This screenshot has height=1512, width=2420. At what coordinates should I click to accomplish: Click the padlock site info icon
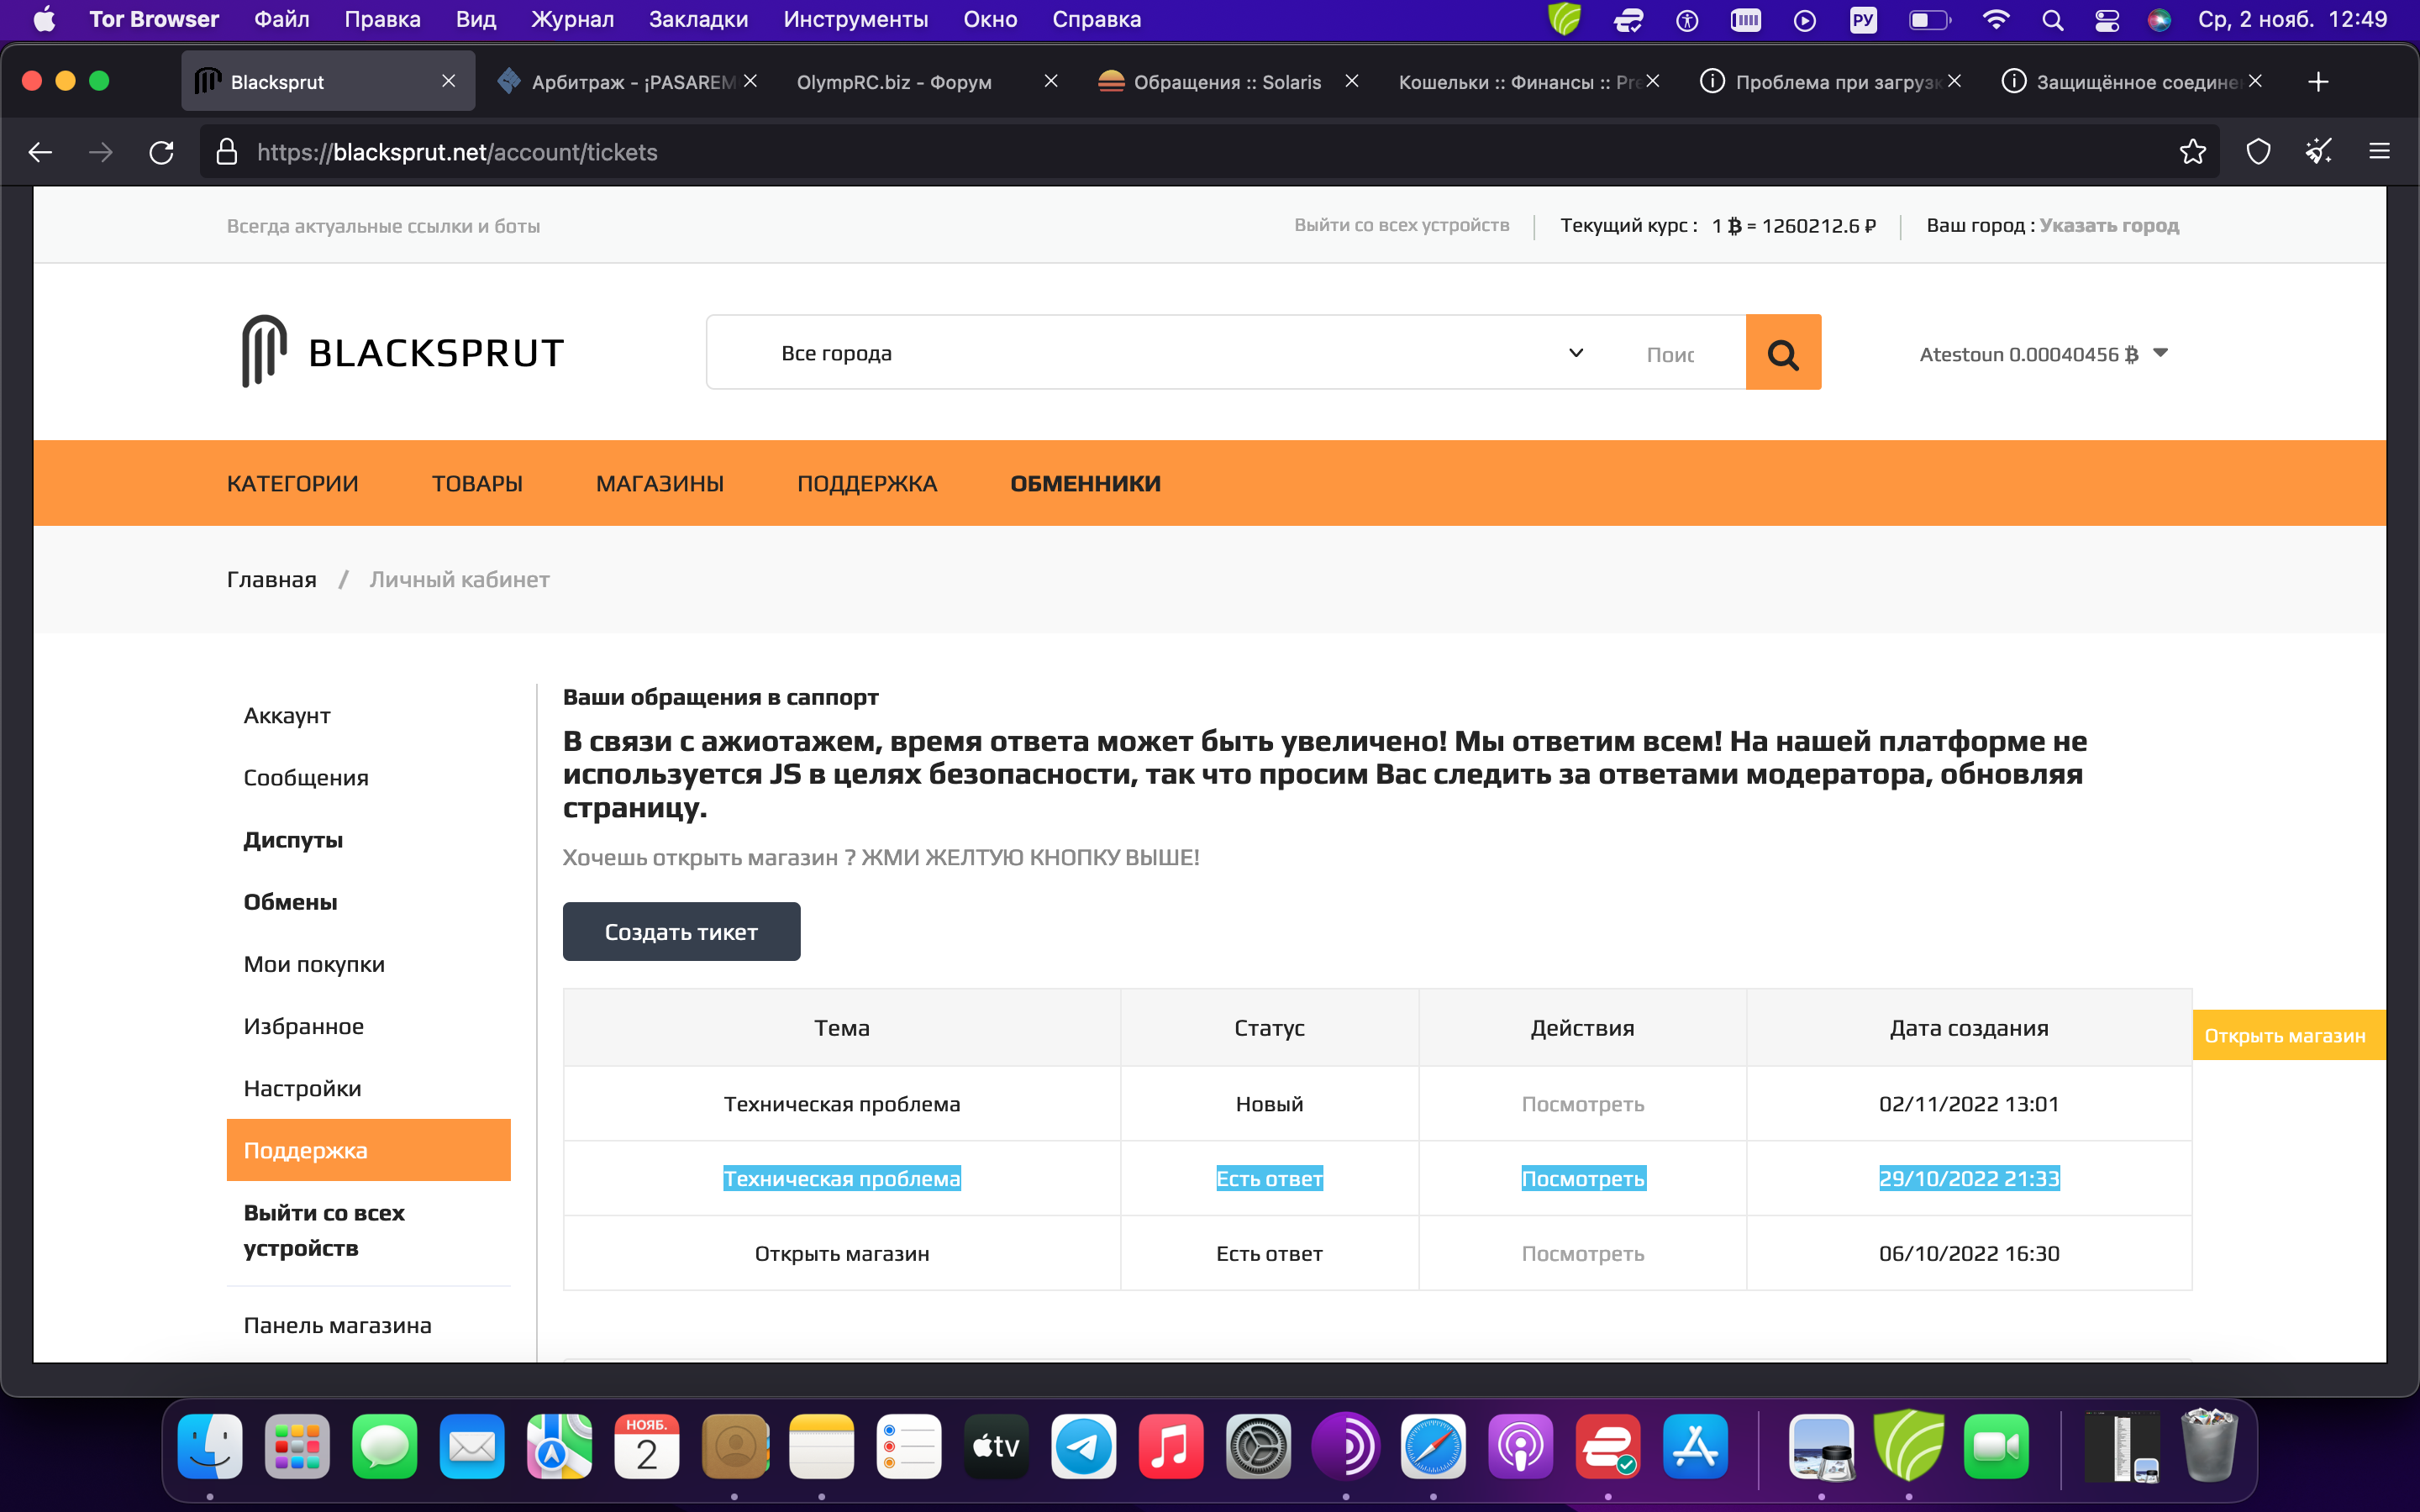pos(227,152)
